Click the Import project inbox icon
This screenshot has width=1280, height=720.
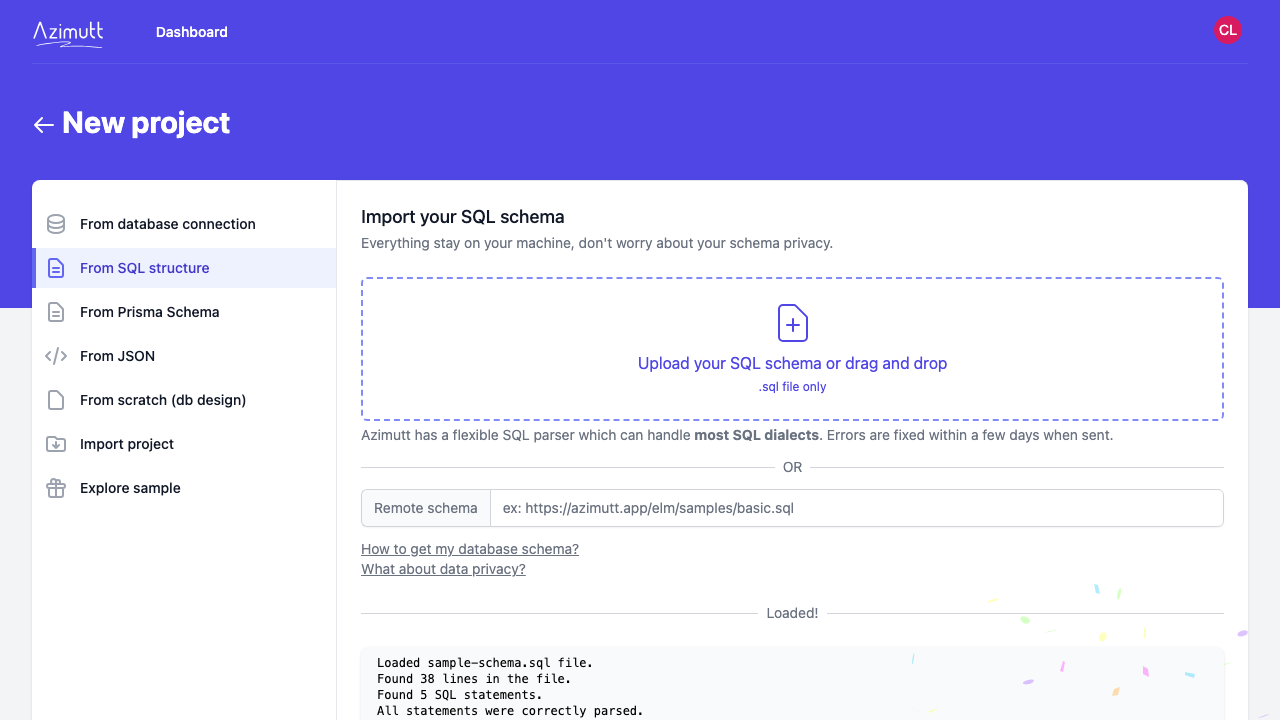(56, 444)
